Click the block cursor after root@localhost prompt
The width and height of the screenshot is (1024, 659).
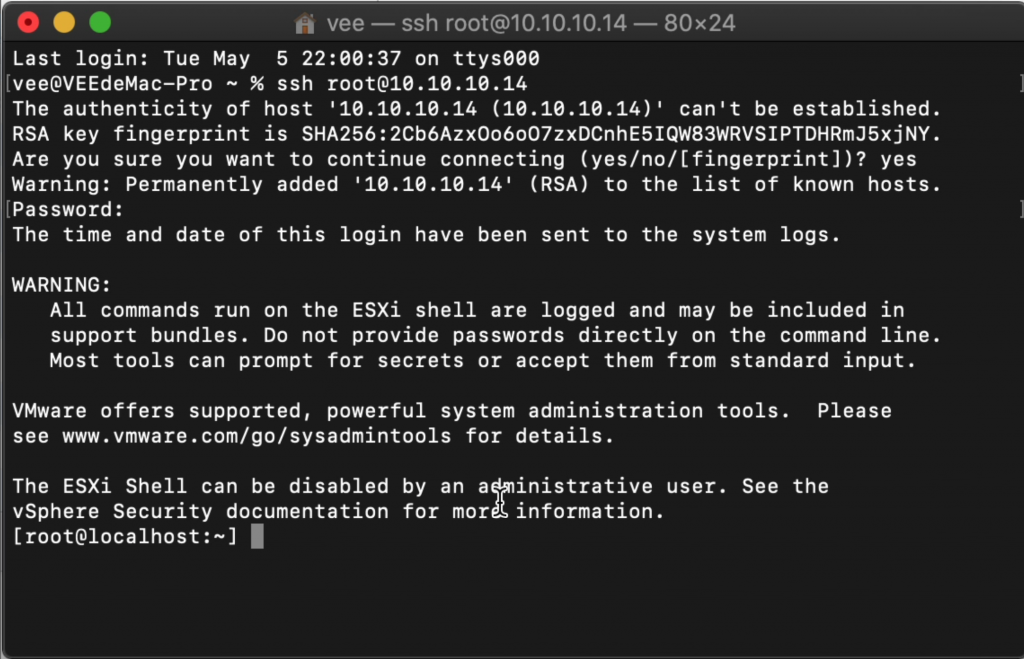pyautogui.click(x=257, y=536)
